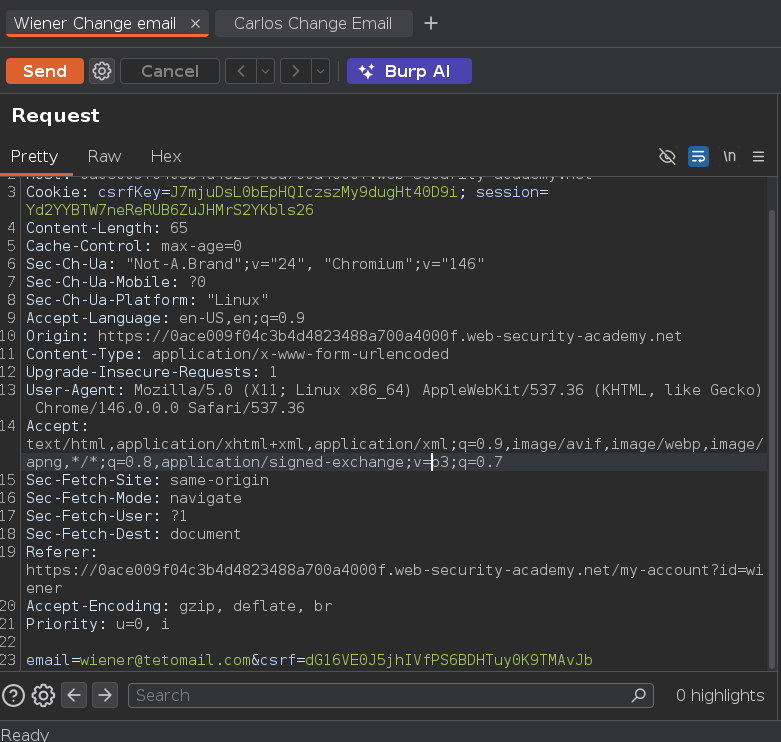Jump to previous search match arrow
Image resolution: width=781 pixels, height=742 pixels.
point(74,695)
